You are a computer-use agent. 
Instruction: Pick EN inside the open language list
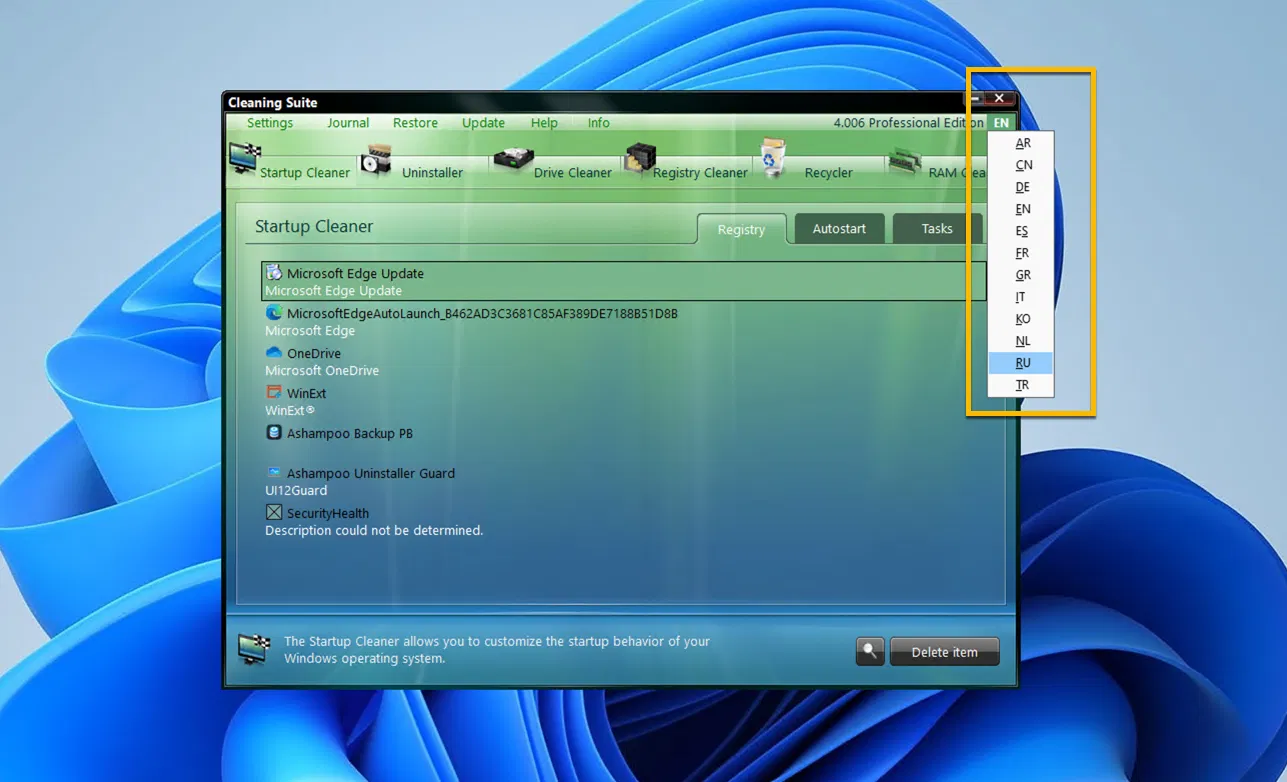[x=1021, y=209]
